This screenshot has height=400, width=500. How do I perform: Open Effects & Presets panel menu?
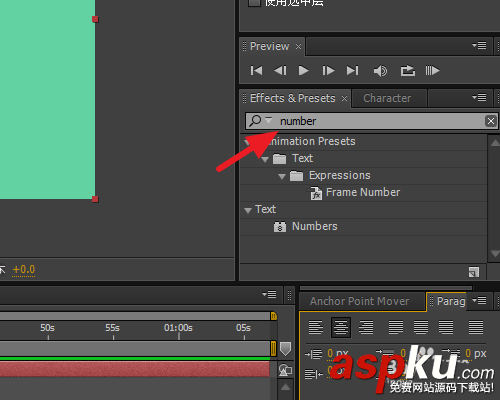[479, 97]
